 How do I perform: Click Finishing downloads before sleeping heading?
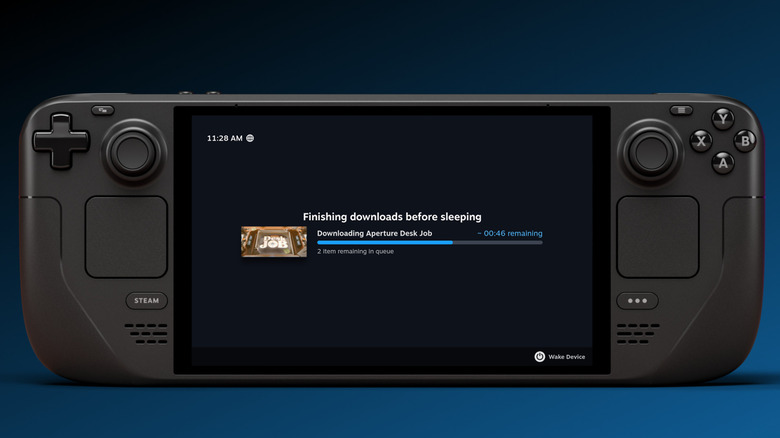click(x=392, y=217)
